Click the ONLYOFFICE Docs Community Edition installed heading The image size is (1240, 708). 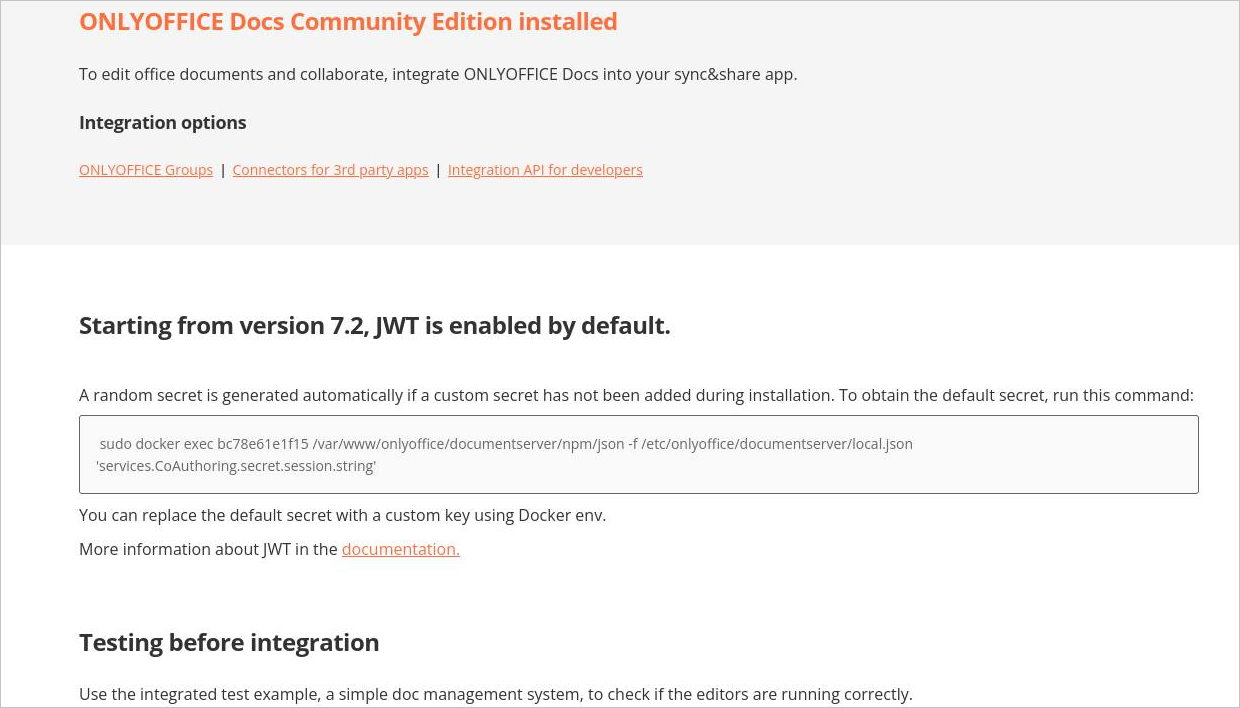348,21
